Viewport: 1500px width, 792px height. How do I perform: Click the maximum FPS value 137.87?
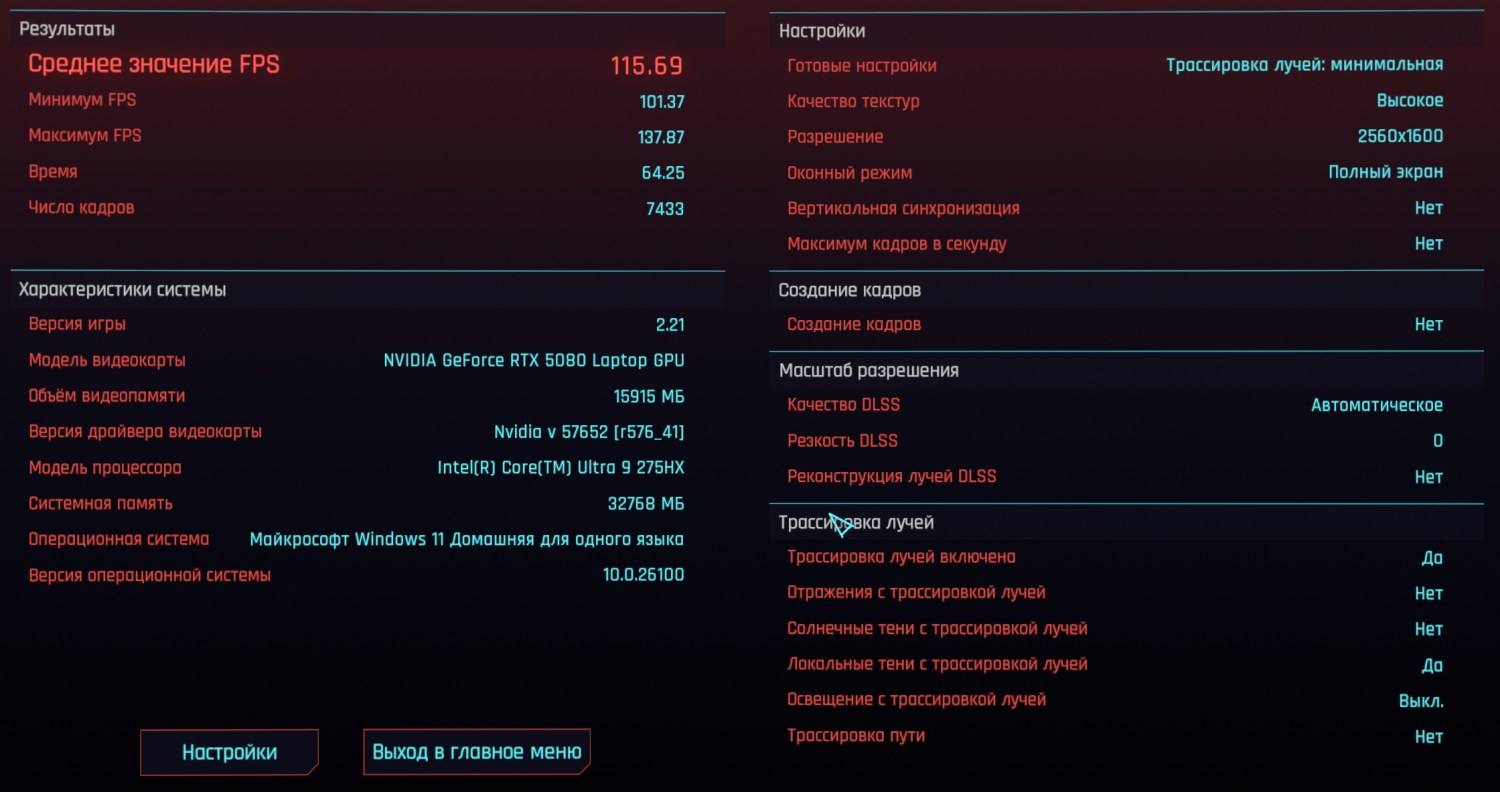(x=661, y=137)
